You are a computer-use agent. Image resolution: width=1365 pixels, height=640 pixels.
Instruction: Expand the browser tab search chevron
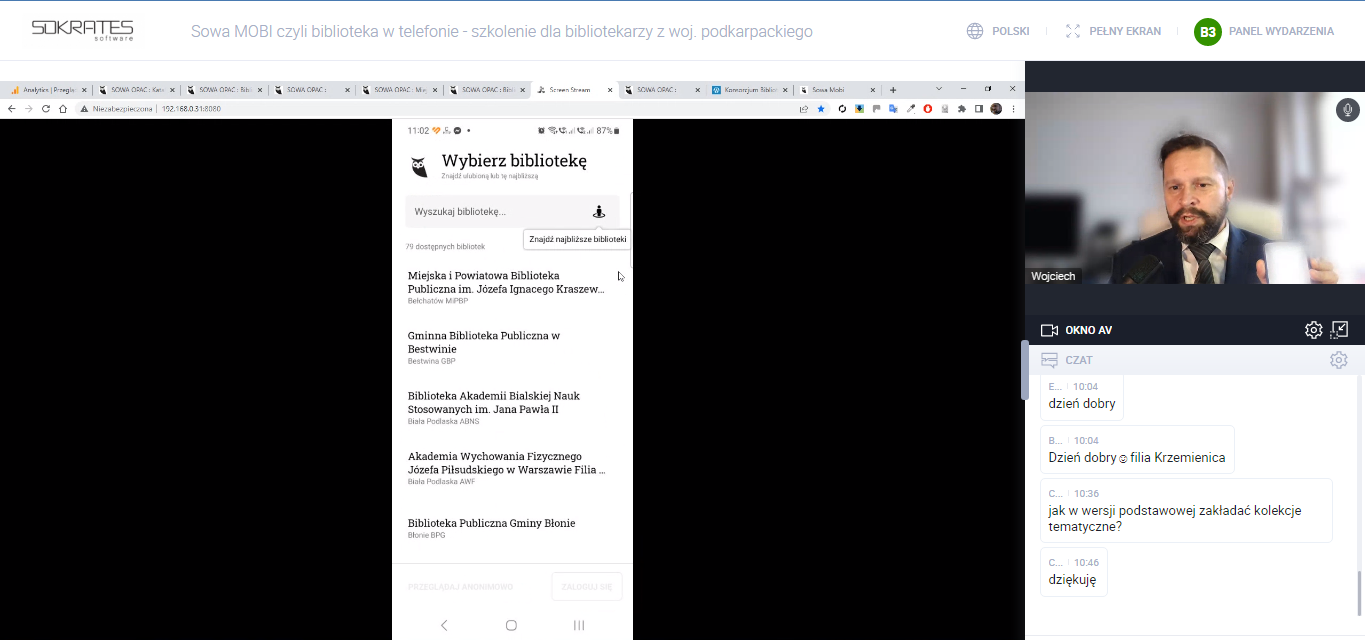click(x=937, y=89)
